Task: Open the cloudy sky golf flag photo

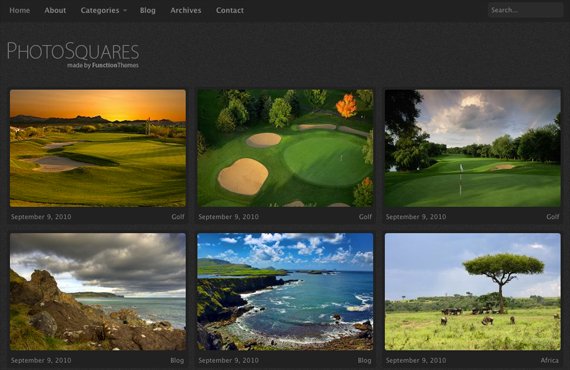Action: 473,148
